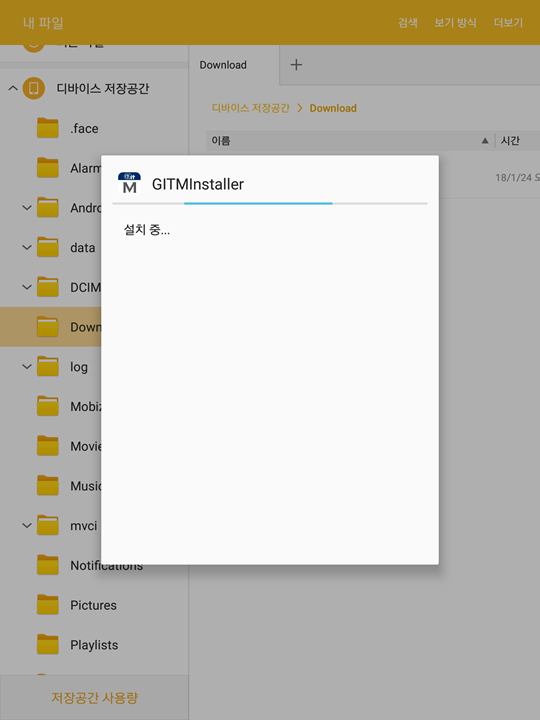The image size is (540, 720).
Task: Sort by the 이름 column header
Action: [x=221, y=141]
